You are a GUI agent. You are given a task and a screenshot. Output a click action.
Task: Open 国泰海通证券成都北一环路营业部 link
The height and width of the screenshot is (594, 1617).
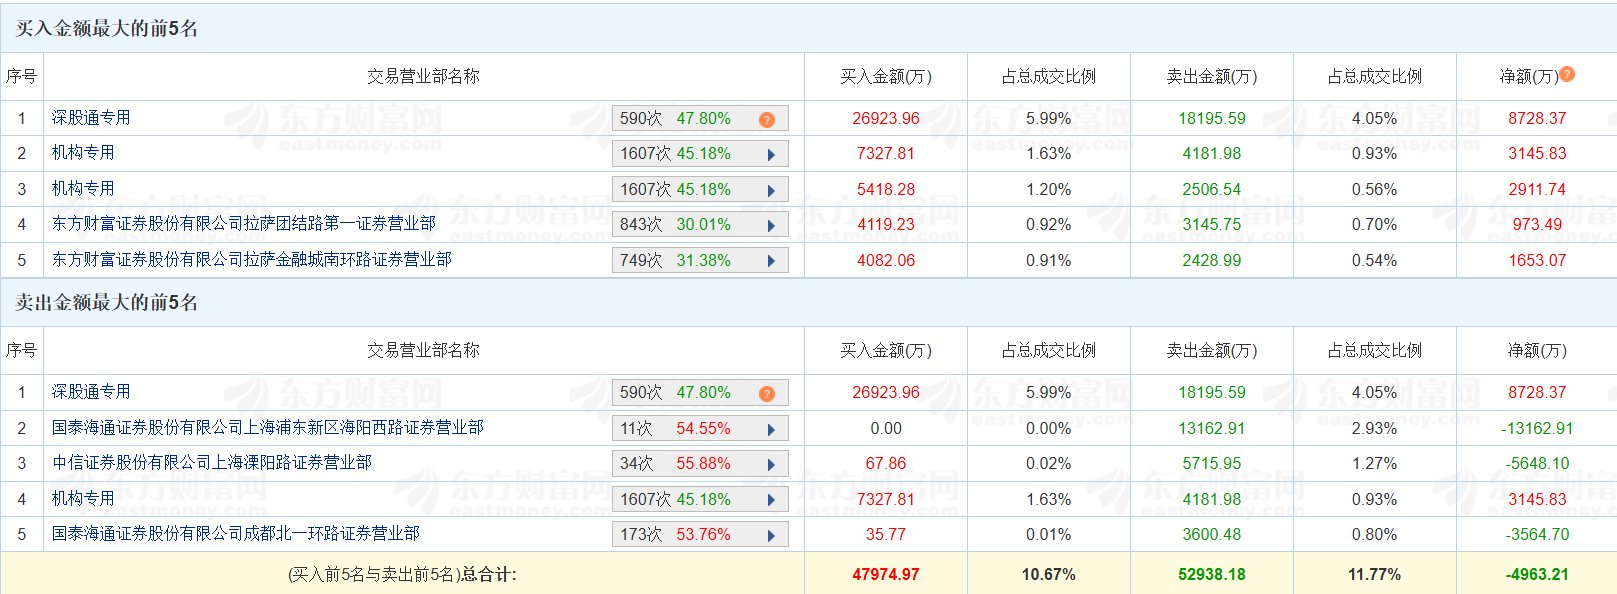[x=235, y=534]
